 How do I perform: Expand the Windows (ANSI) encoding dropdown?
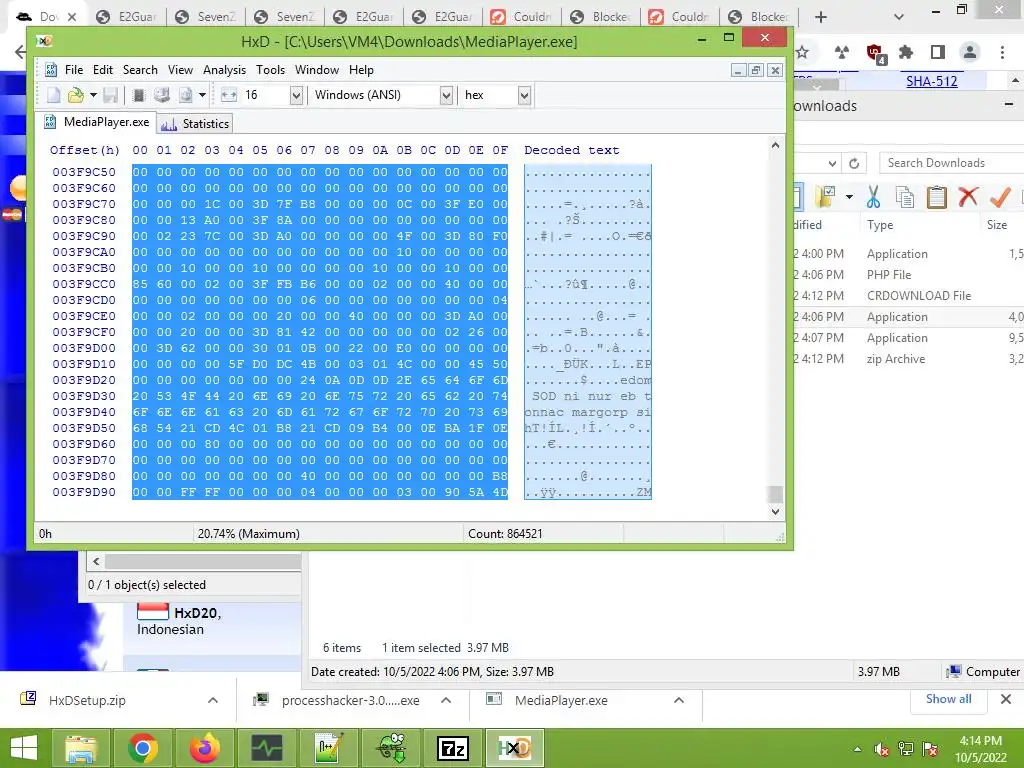click(446, 95)
